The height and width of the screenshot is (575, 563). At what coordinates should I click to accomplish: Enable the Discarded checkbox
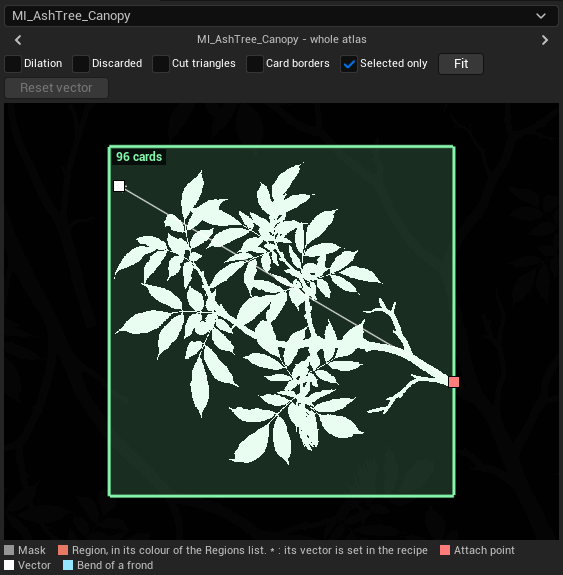(81, 64)
